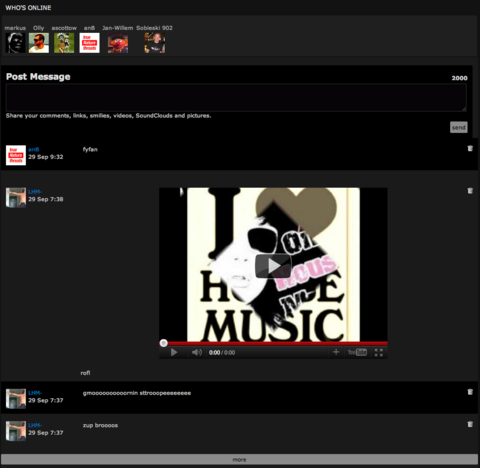Click LHM- avatar beside 'gmooooooooornin' message
This screenshot has height=468, width=480.
pyautogui.click(x=16, y=399)
